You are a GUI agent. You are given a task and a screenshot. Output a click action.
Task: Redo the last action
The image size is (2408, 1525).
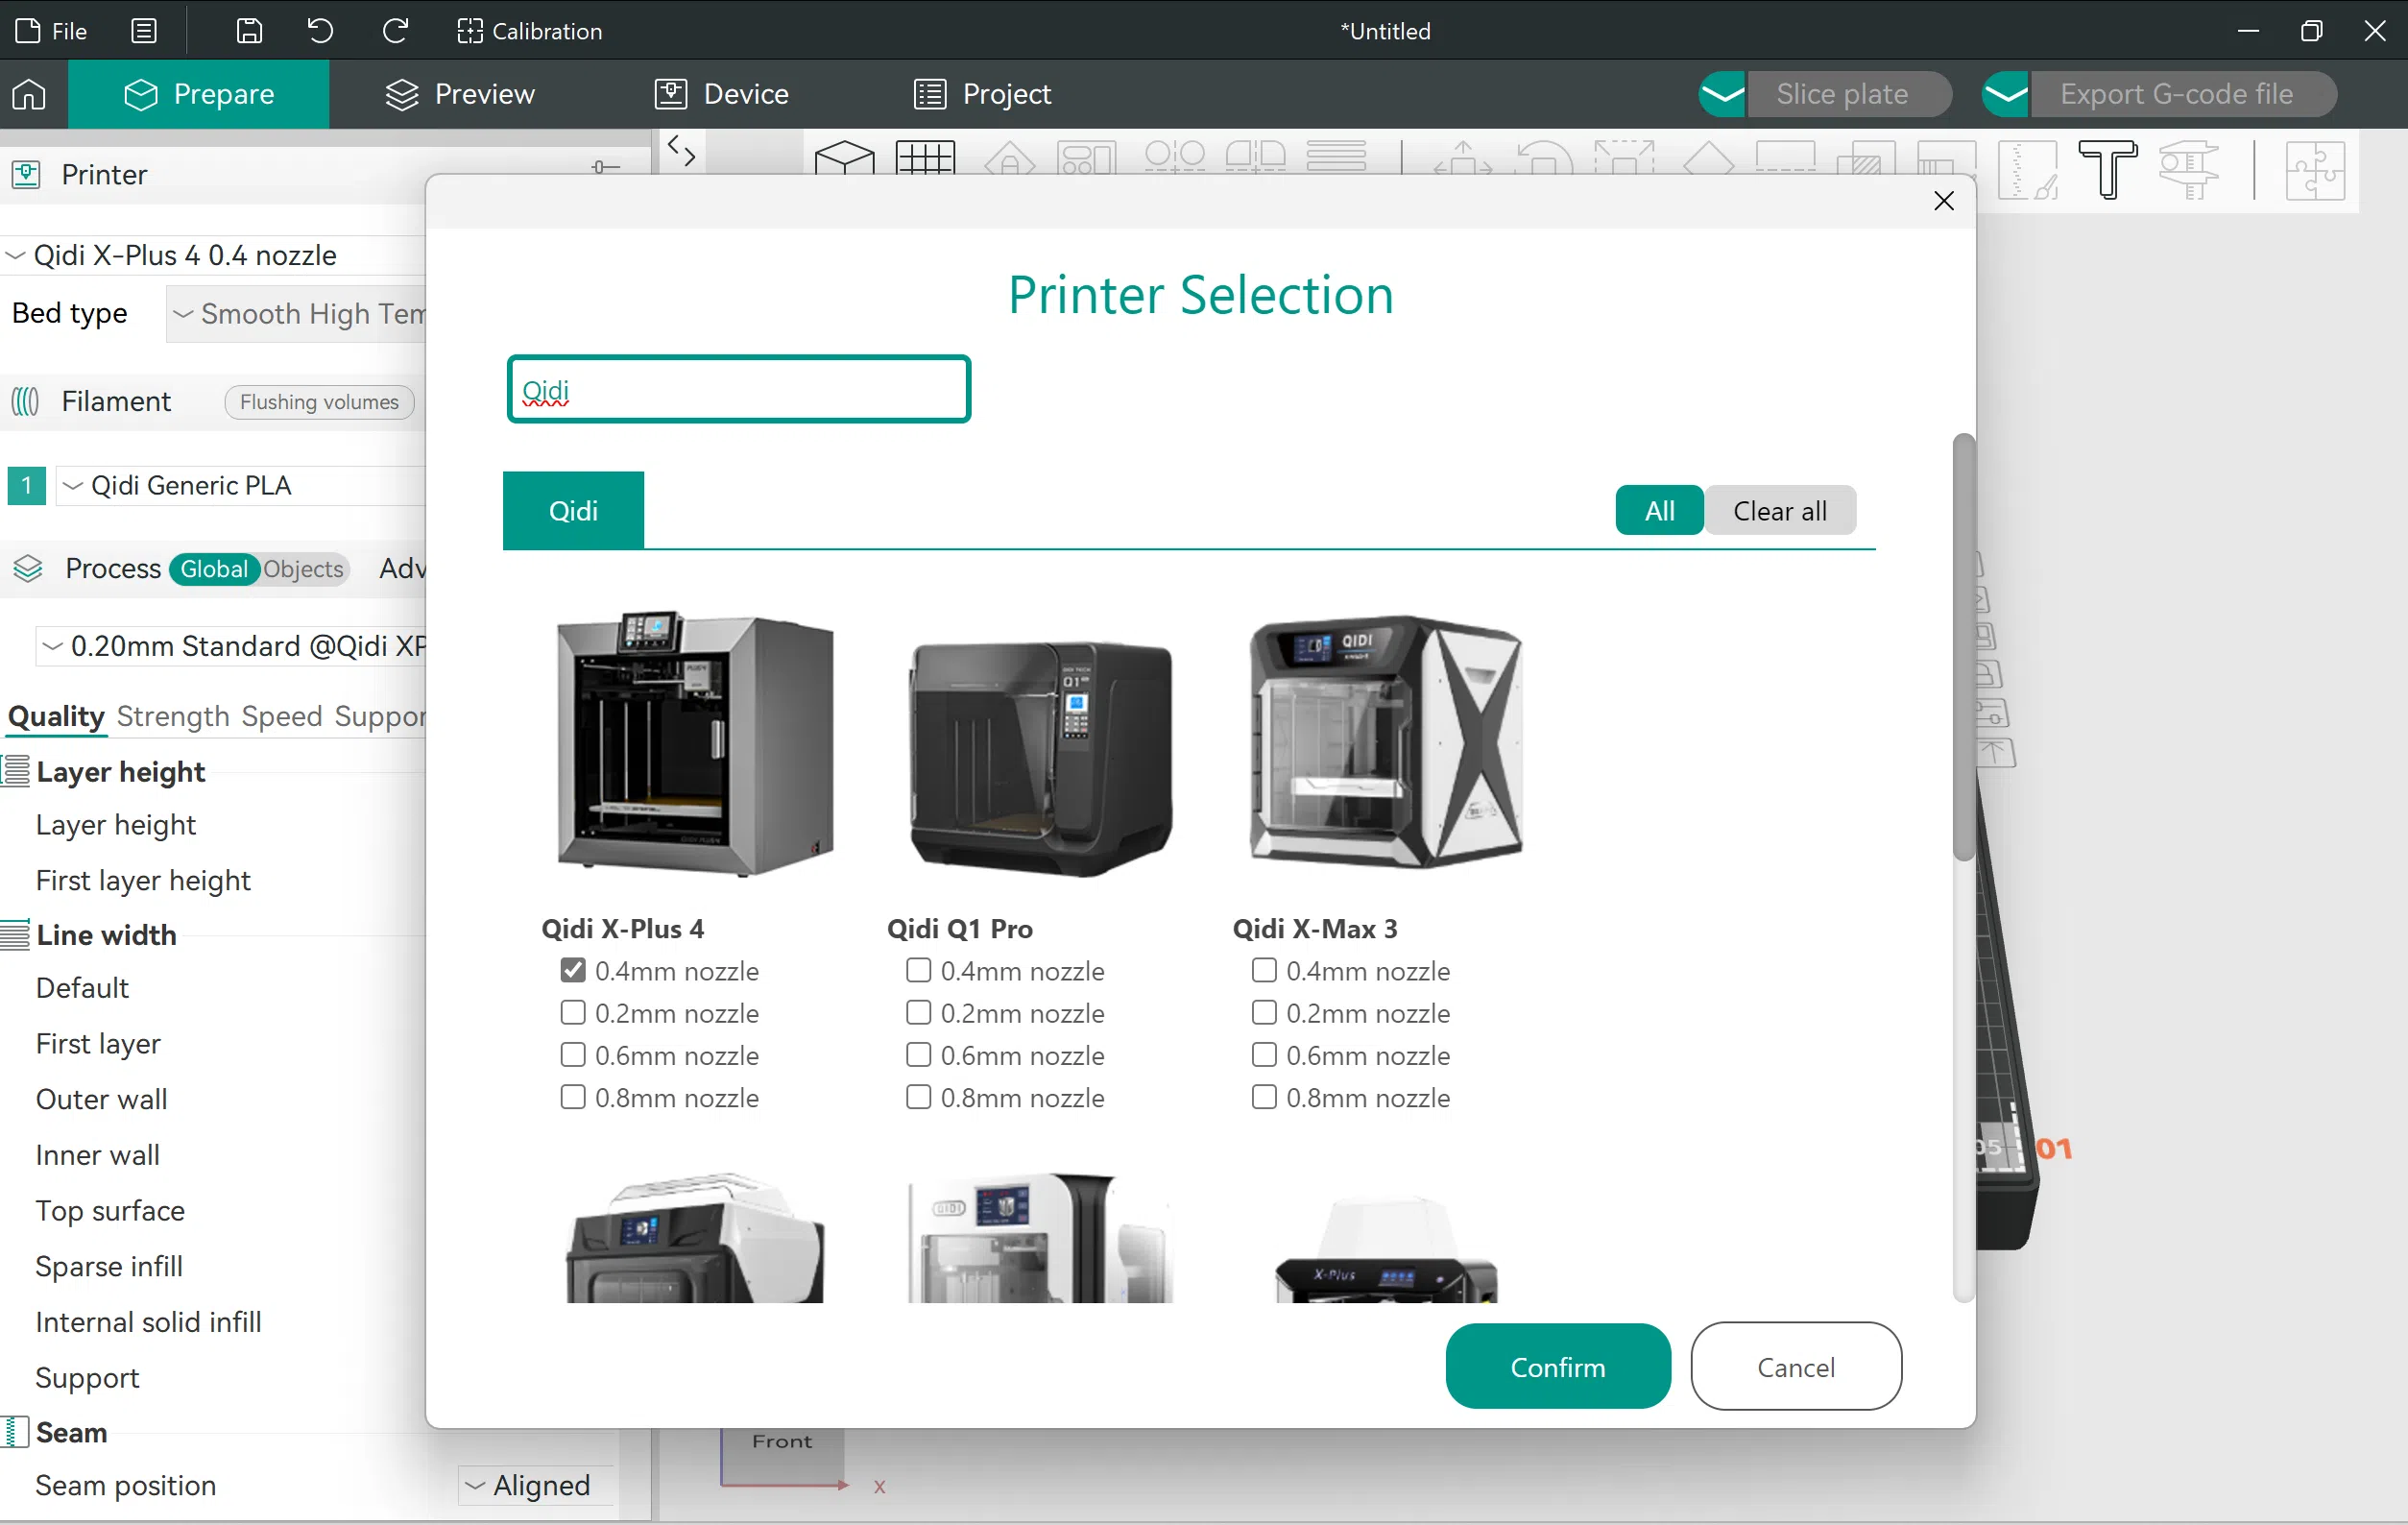tap(395, 31)
